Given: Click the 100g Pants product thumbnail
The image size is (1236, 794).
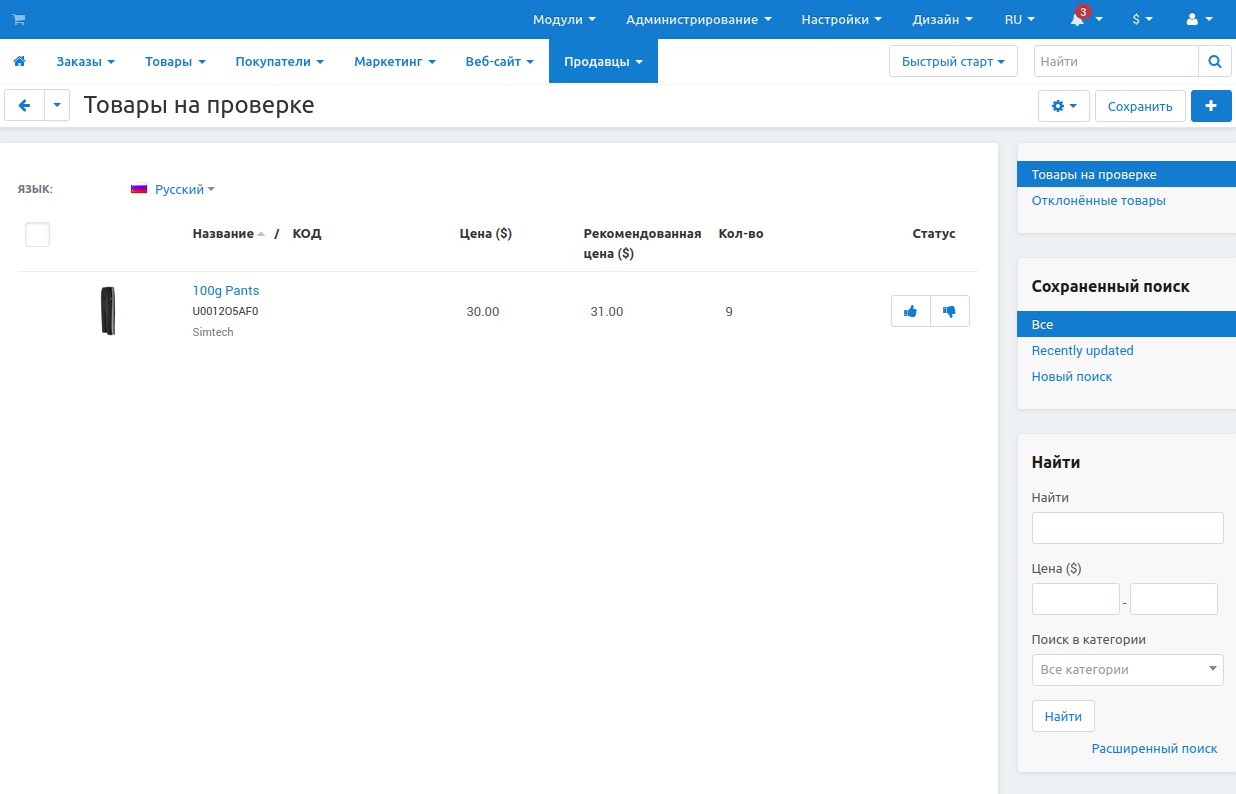Looking at the screenshot, I should pyautogui.click(x=108, y=311).
